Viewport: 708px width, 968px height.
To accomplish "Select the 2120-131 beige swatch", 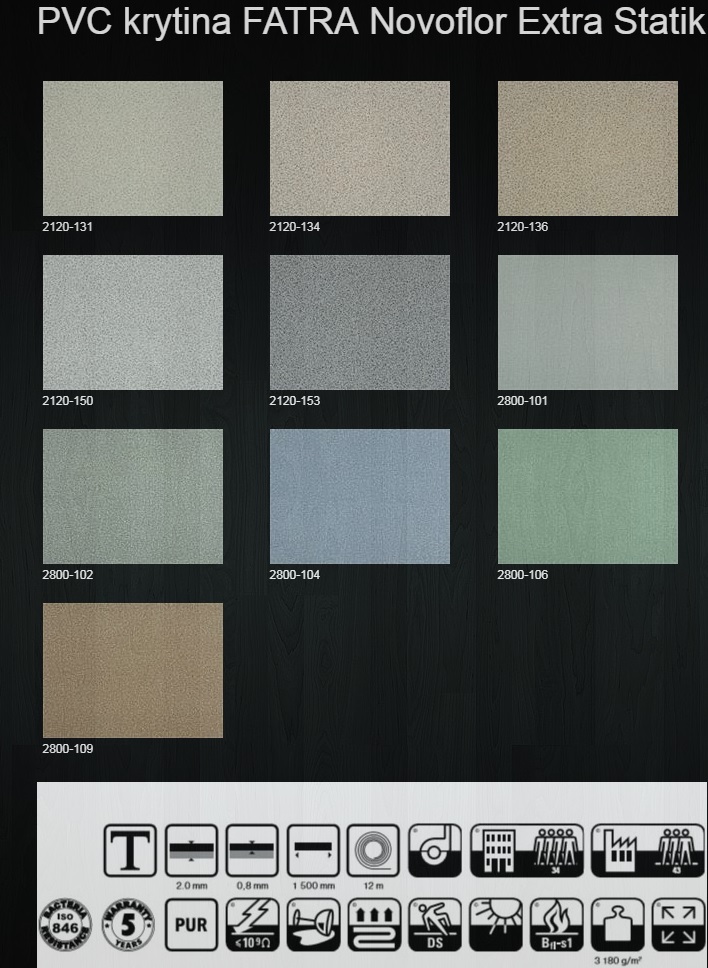I will click(x=133, y=148).
